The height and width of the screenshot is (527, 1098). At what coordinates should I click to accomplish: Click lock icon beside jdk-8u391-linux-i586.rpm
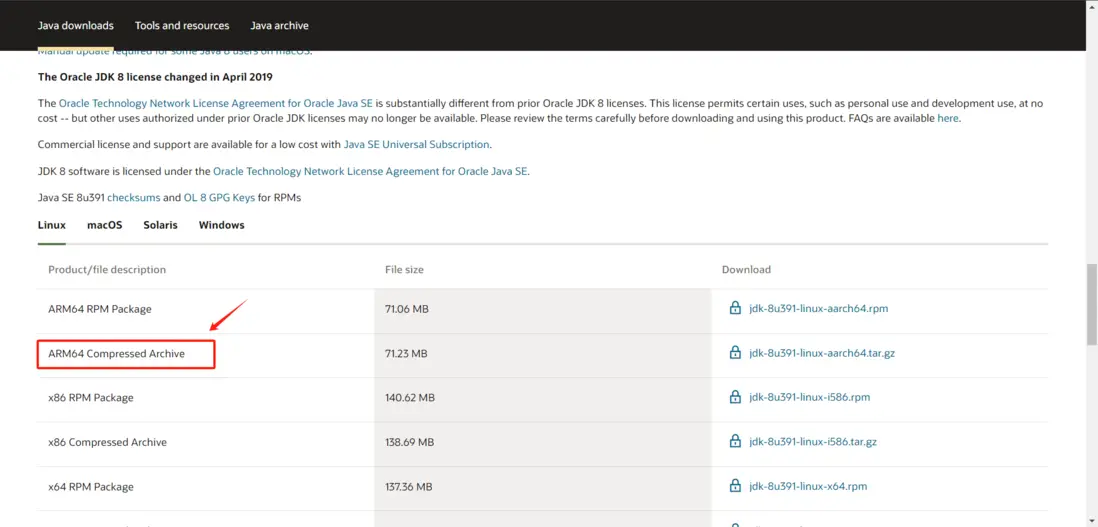click(x=735, y=397)
